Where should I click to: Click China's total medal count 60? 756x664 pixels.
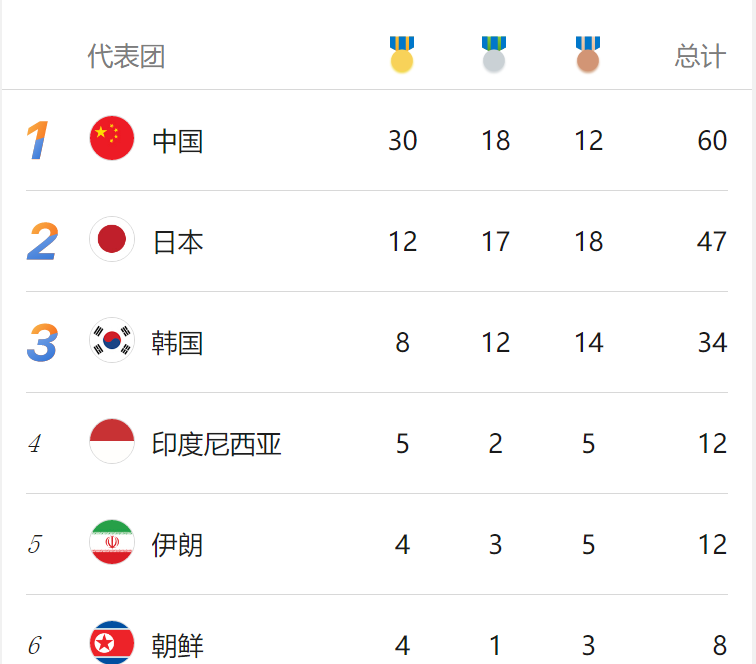click(x=712, y=141)
